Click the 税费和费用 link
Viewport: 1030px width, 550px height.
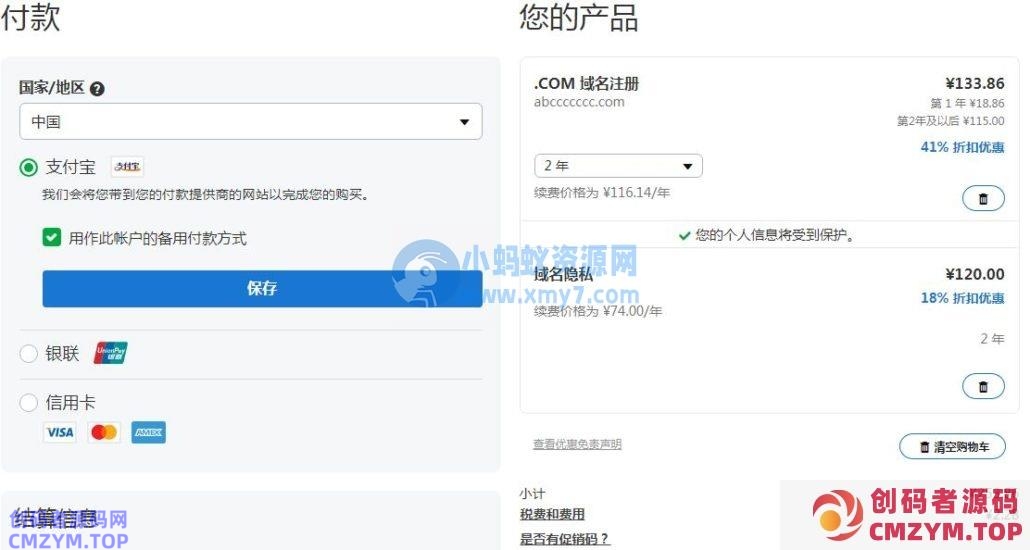pyautogui.click(x=552, y=514)
